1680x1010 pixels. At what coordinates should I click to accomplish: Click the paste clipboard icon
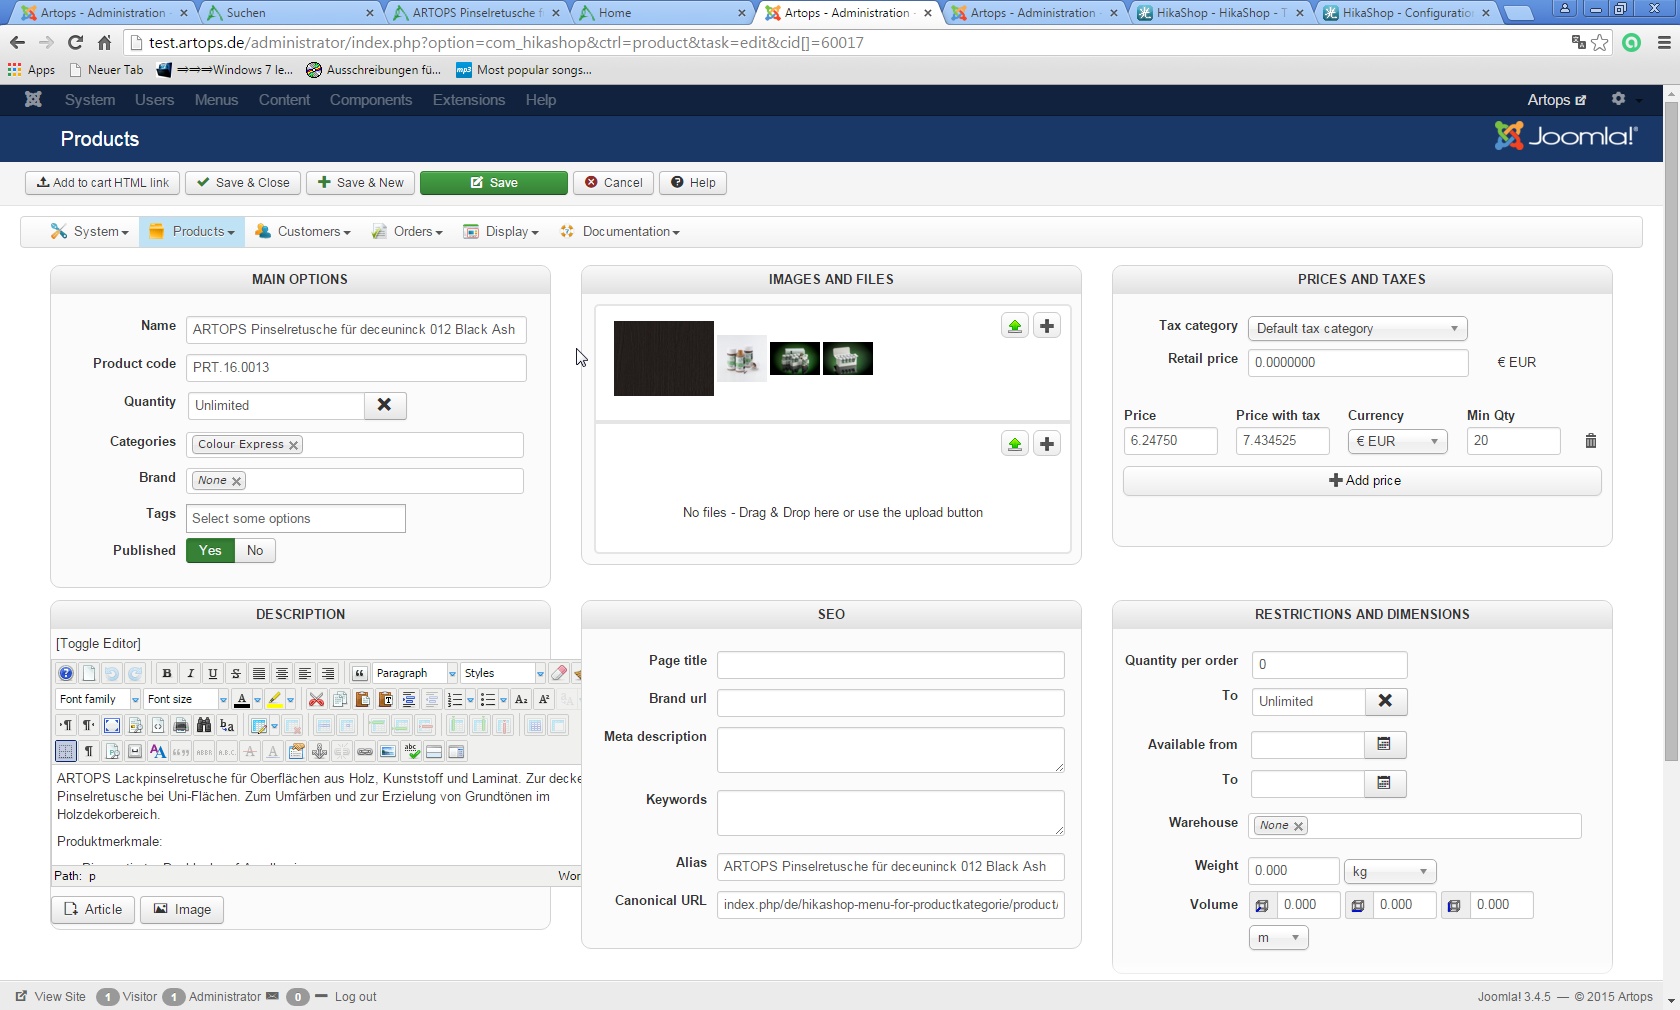click(x=363, y=699)
